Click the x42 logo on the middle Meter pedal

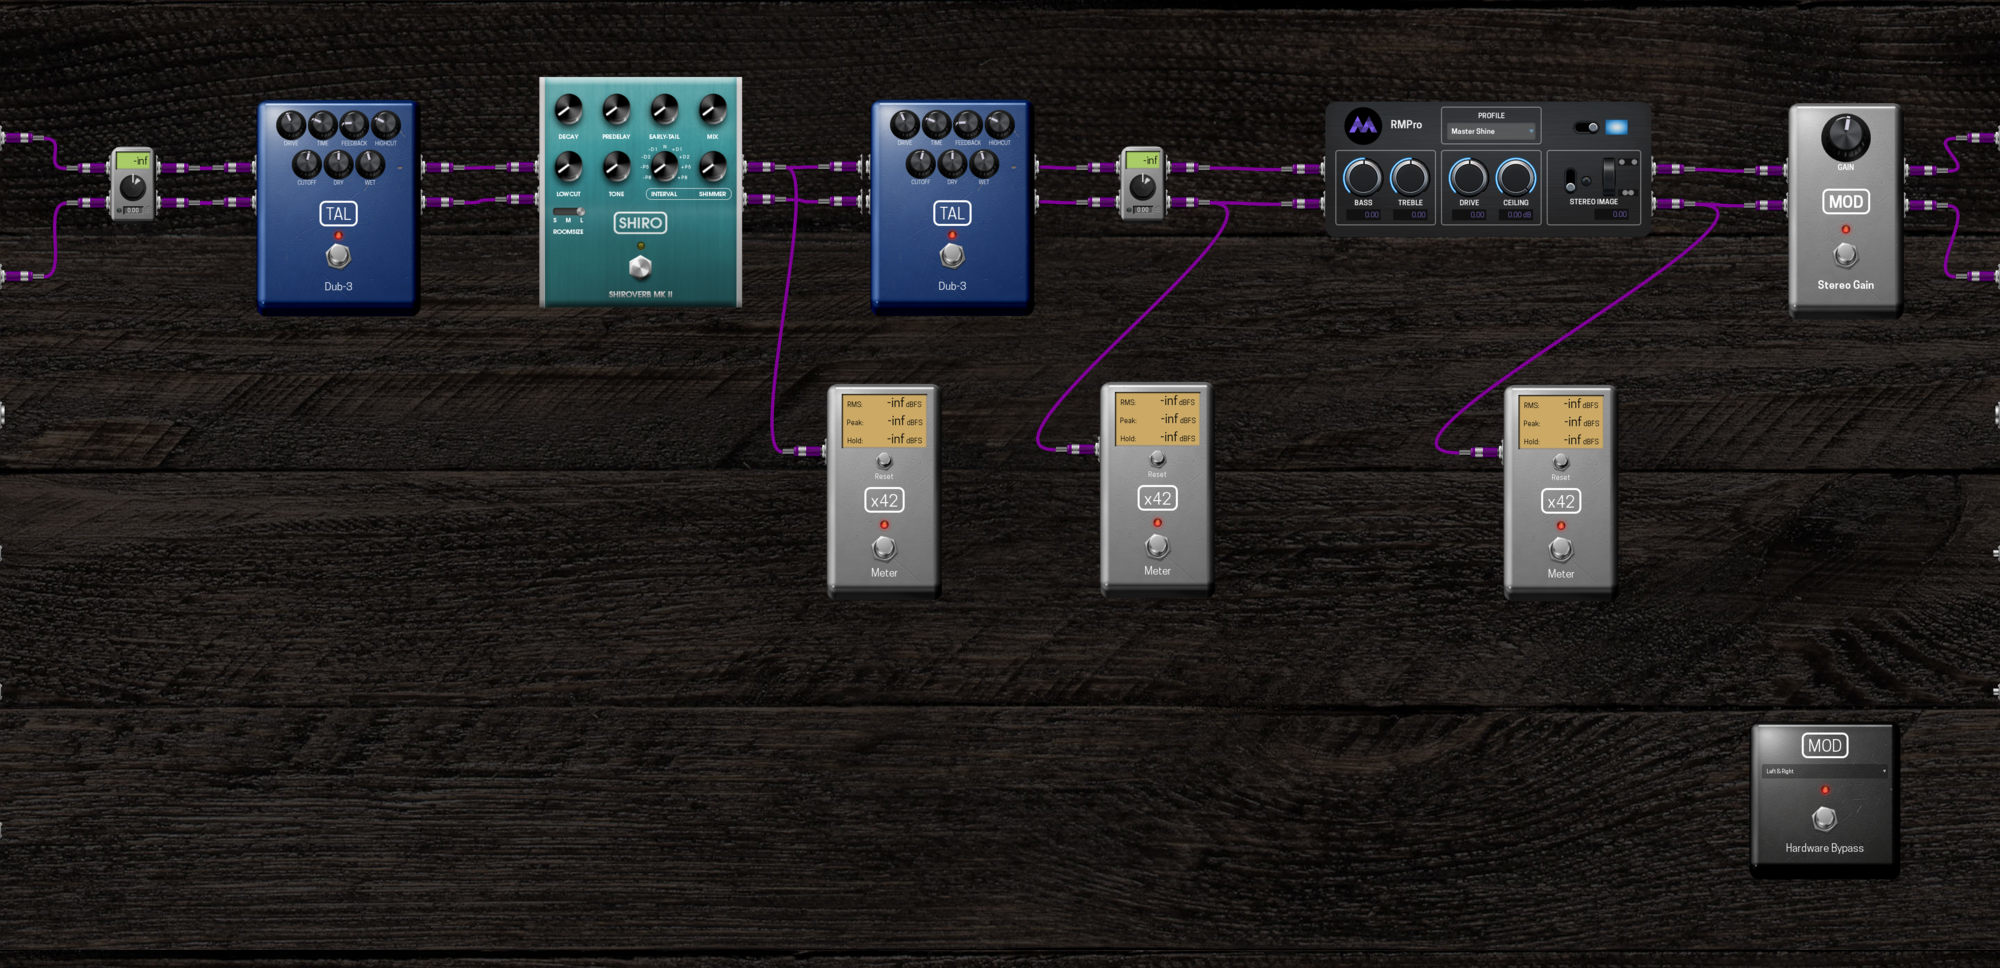[1157, 499]
